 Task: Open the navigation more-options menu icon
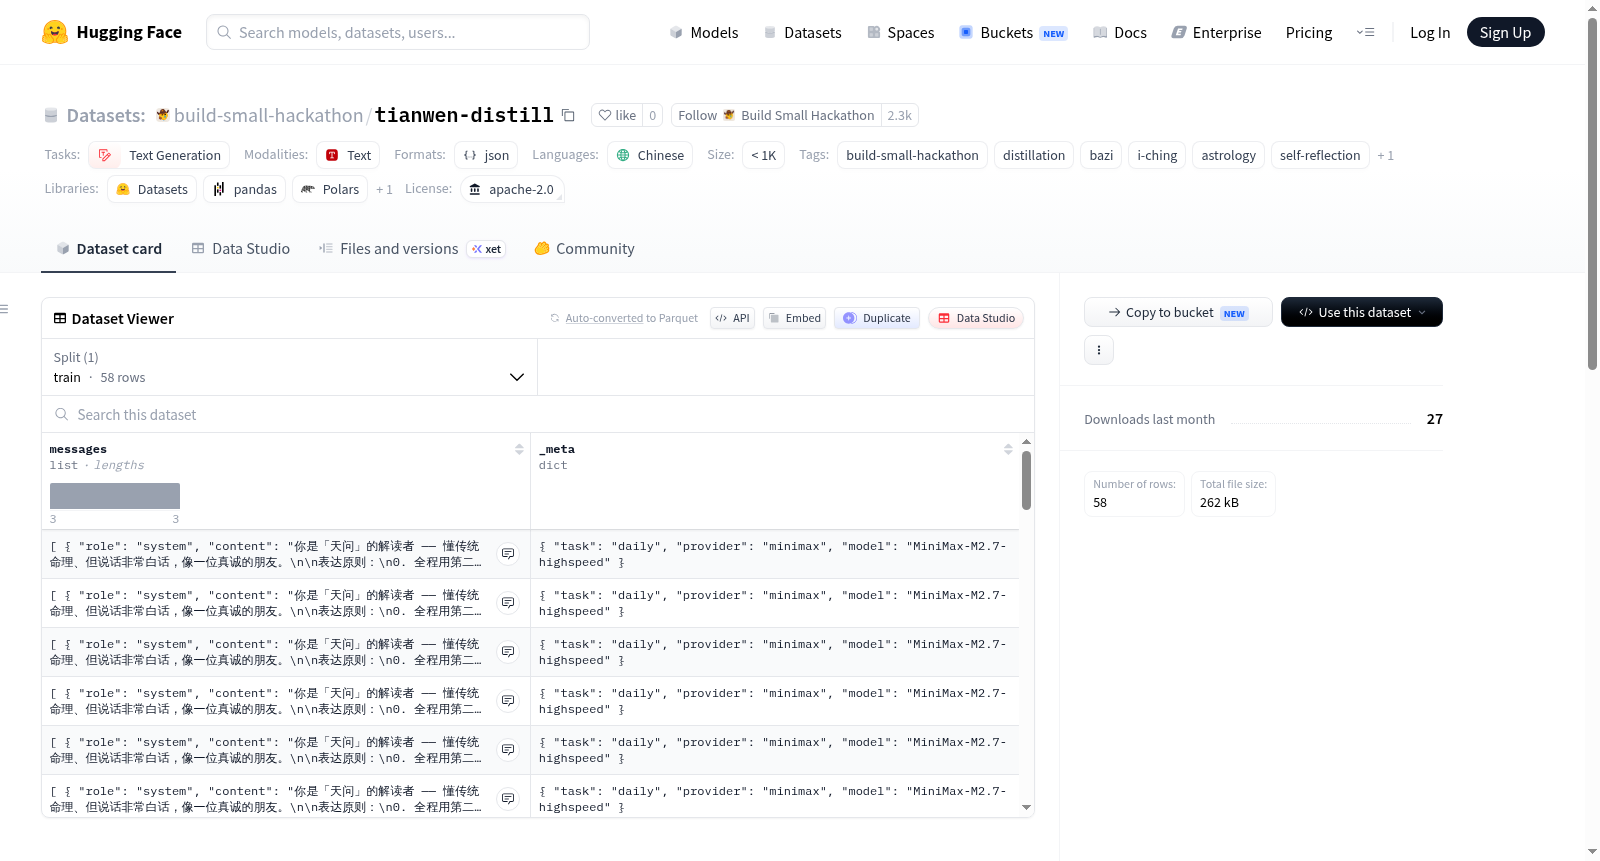click(1365, 32)
